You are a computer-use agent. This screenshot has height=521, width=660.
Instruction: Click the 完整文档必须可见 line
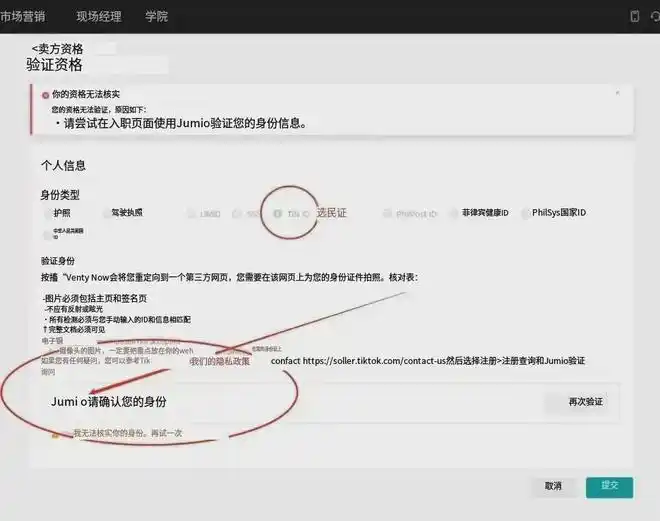click(x=74, y=329)
